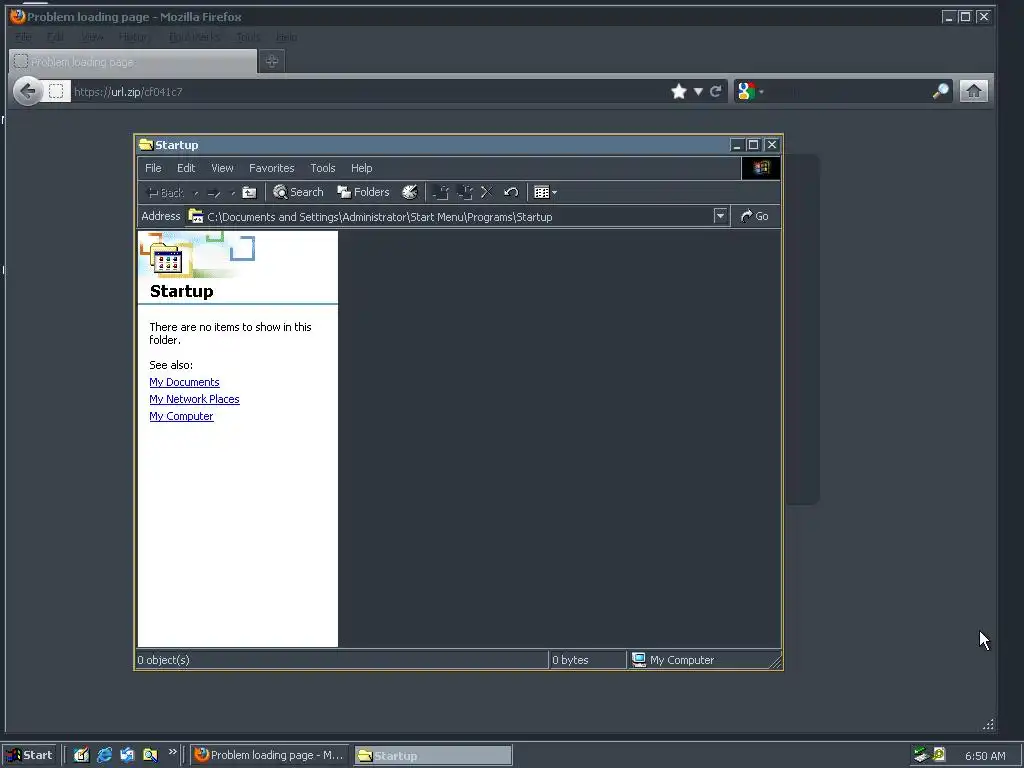
Task: Select the Problem loading page tab
Action: (x=133, y=61)
